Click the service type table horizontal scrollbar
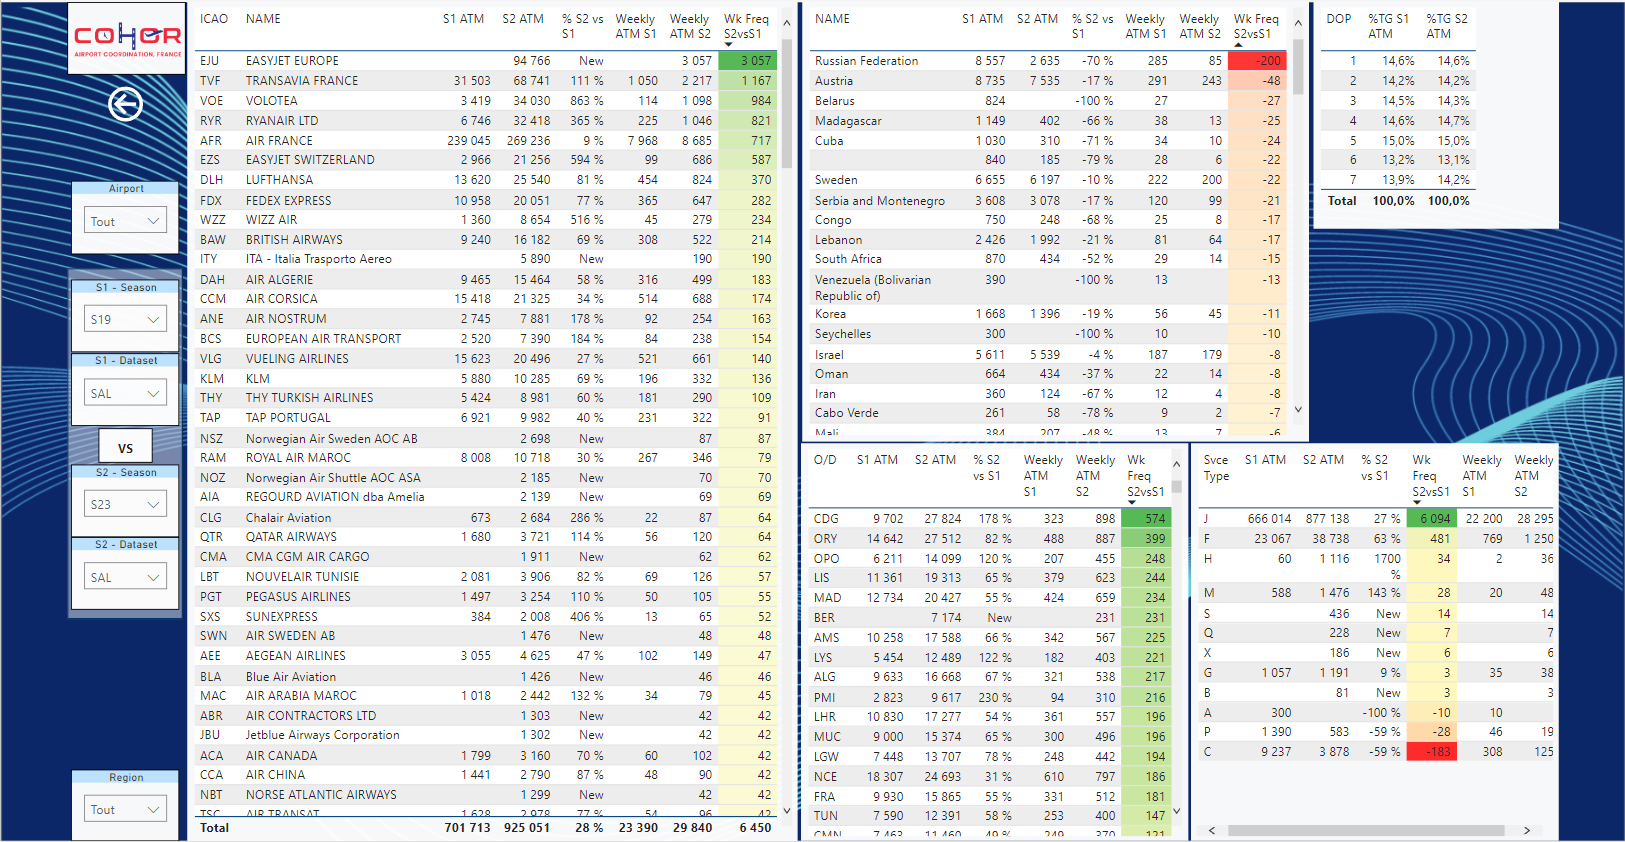This screenshot has height=842, width=1625. click(1366, 830)
